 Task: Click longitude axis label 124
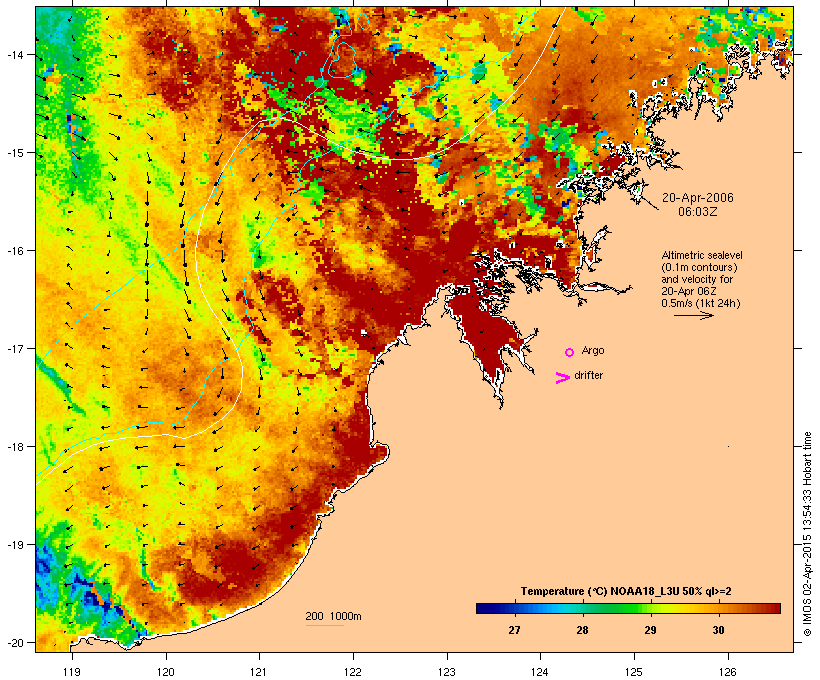click(x=540, y=672)
